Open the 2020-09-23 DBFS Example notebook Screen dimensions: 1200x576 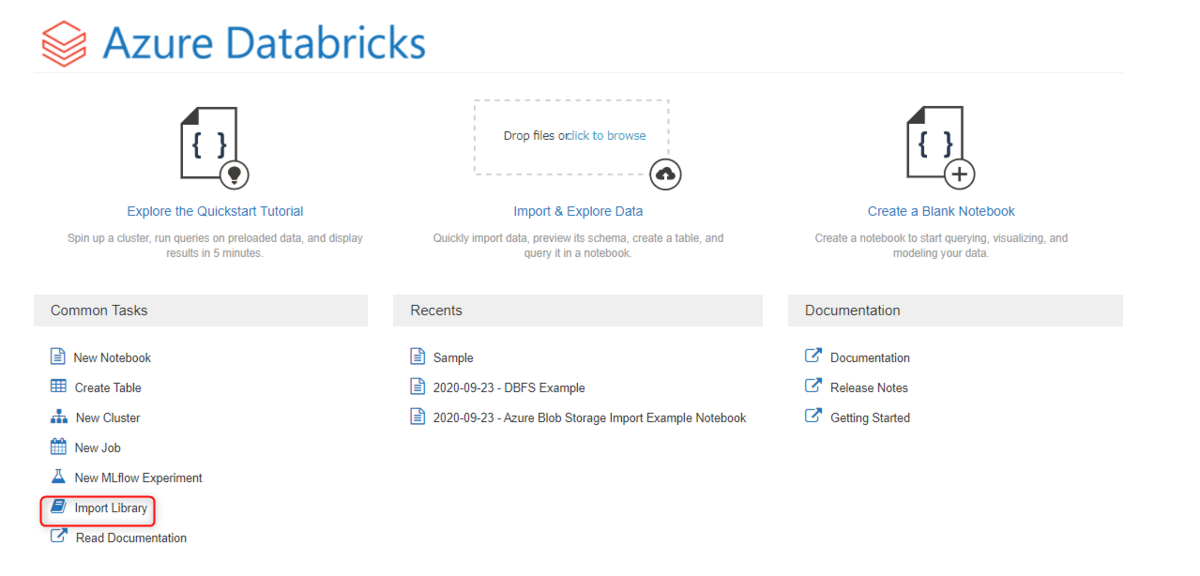coord(509,388)
